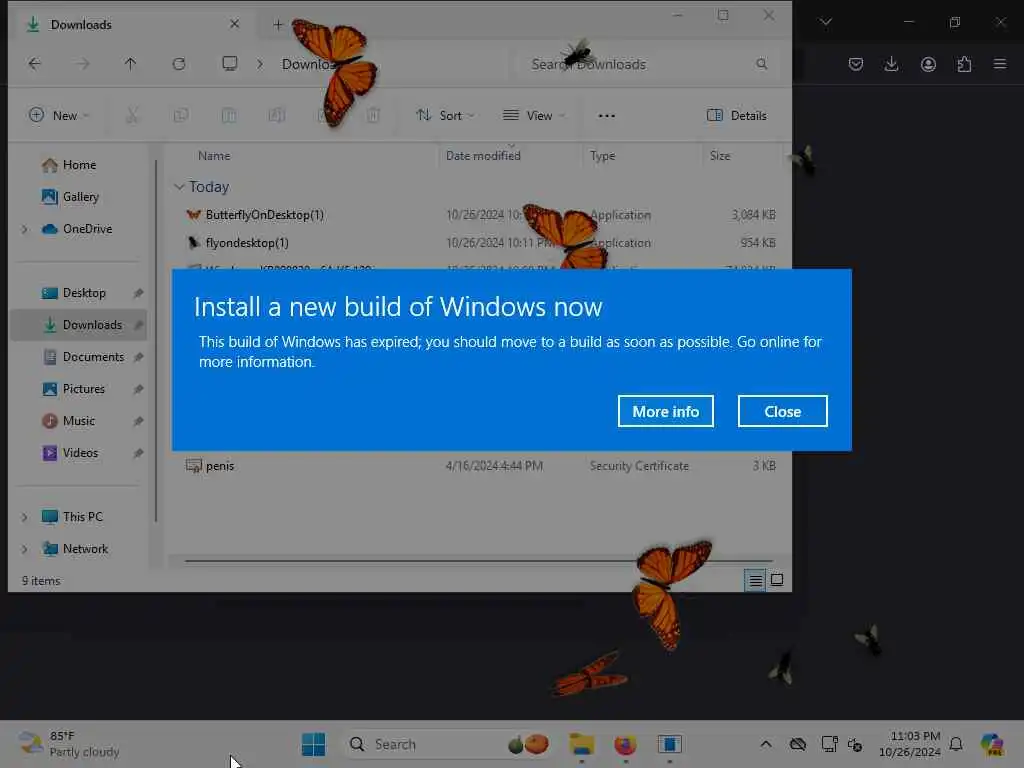The height and width of the screenshot is (768, 1024).
Task: Open the Firefox account icon
Action: [928, 64]
